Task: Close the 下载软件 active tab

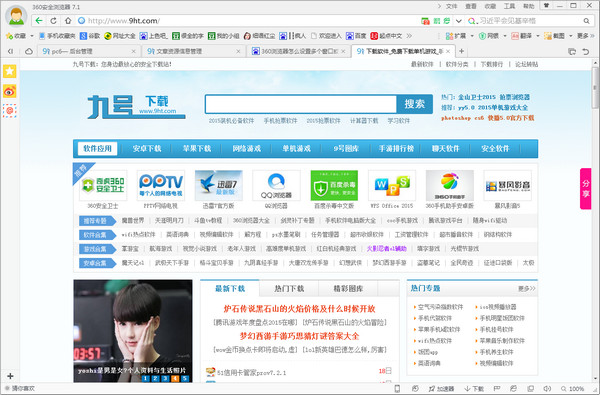Action: tap(448, 51)
